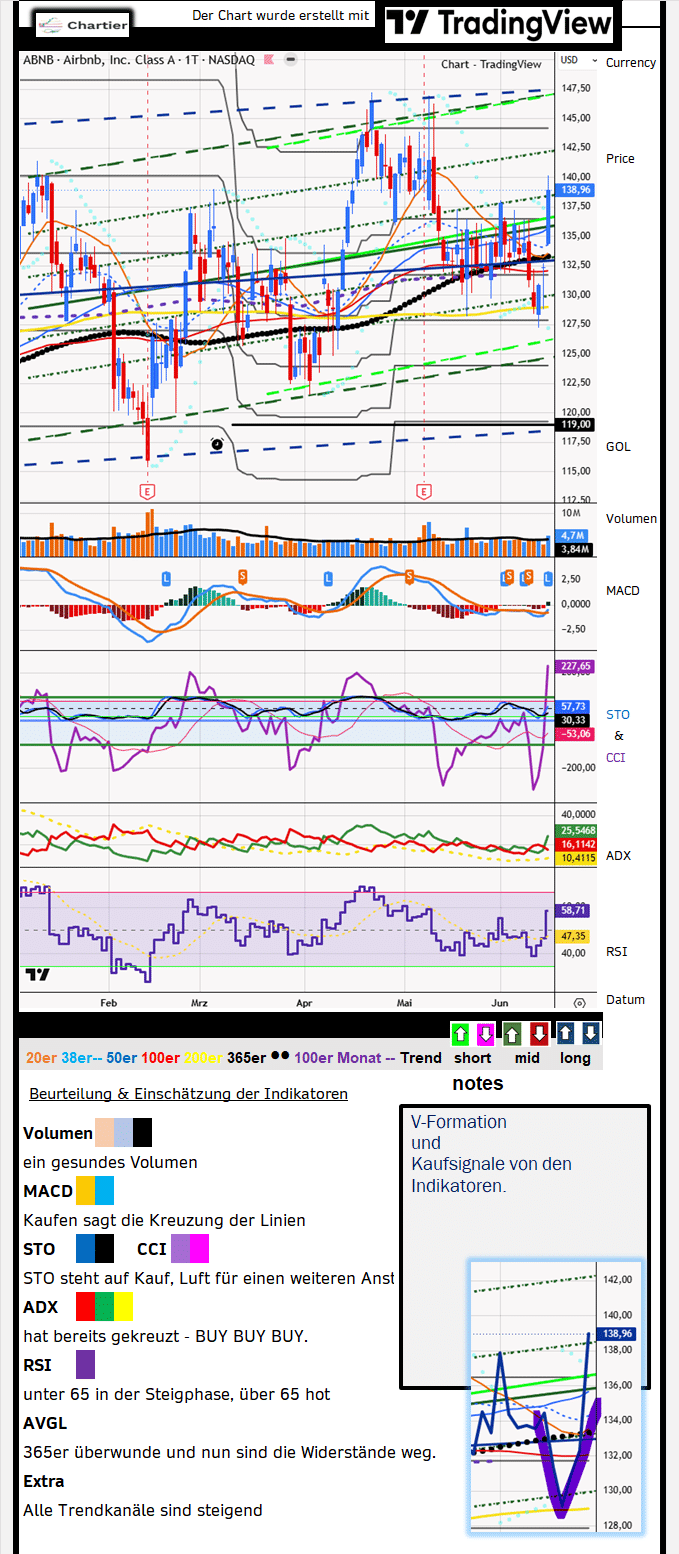Click the green ADX color swatch
The image size is (679, 1554).
(104, 1307)
